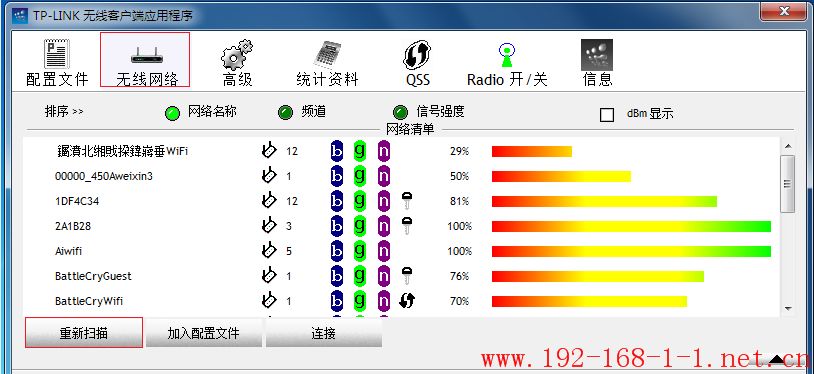Screen dimensions: 814x374
Task: Click the 81% signal bar for 1DF4C34
Action: (x=604, y=202)
